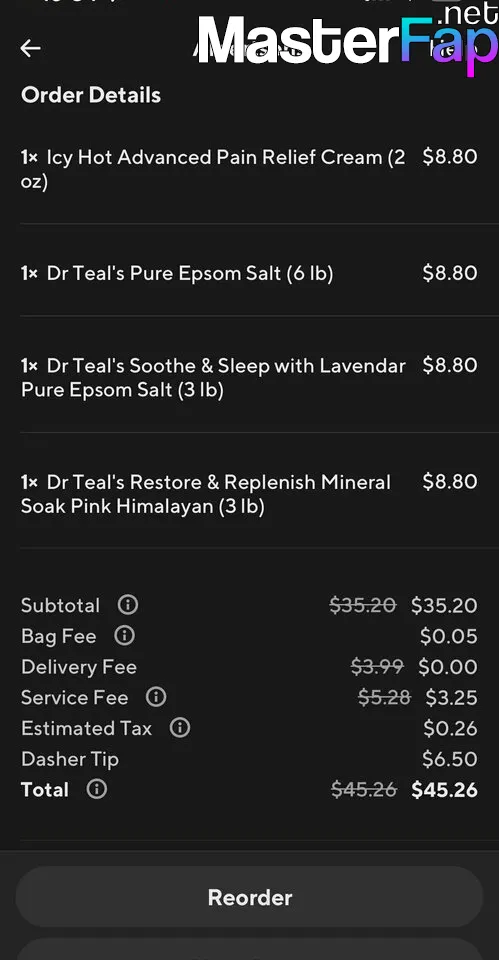This screenshot has height=960, width=499.
Task: Open Dr Teal's Pure Epsom Salt 6 lb item
Action: tap(249, 273)
